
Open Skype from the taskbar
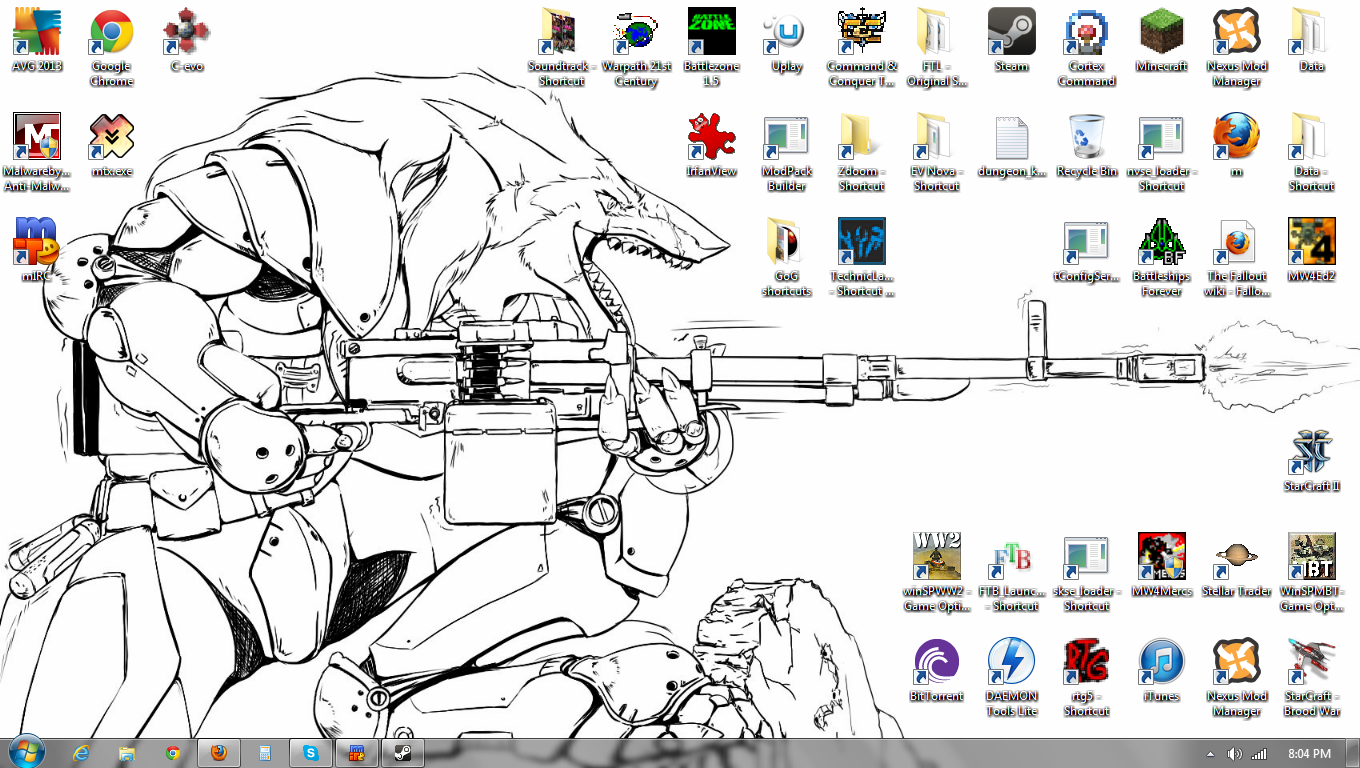click(x=311, y=753)
